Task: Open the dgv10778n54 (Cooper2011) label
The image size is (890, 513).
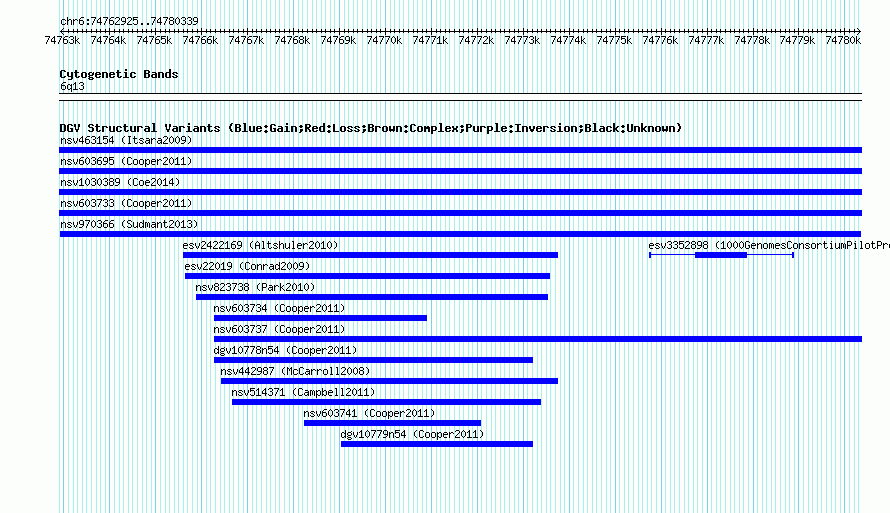Action: pos(286,350)
